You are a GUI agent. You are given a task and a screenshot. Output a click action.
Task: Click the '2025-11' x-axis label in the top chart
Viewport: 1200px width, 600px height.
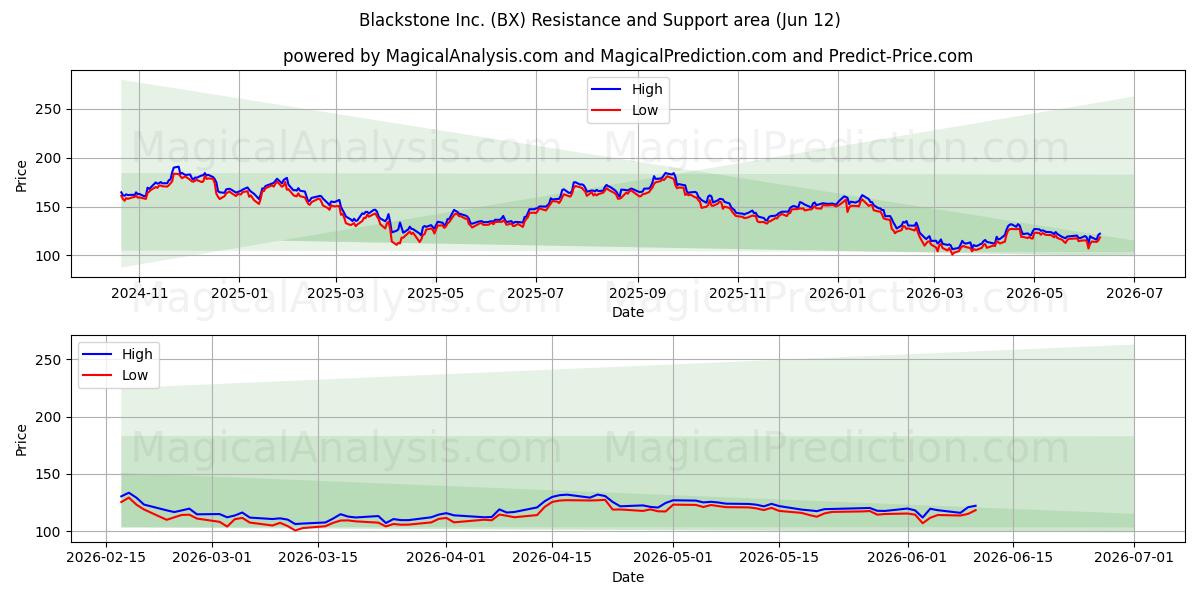738,294
